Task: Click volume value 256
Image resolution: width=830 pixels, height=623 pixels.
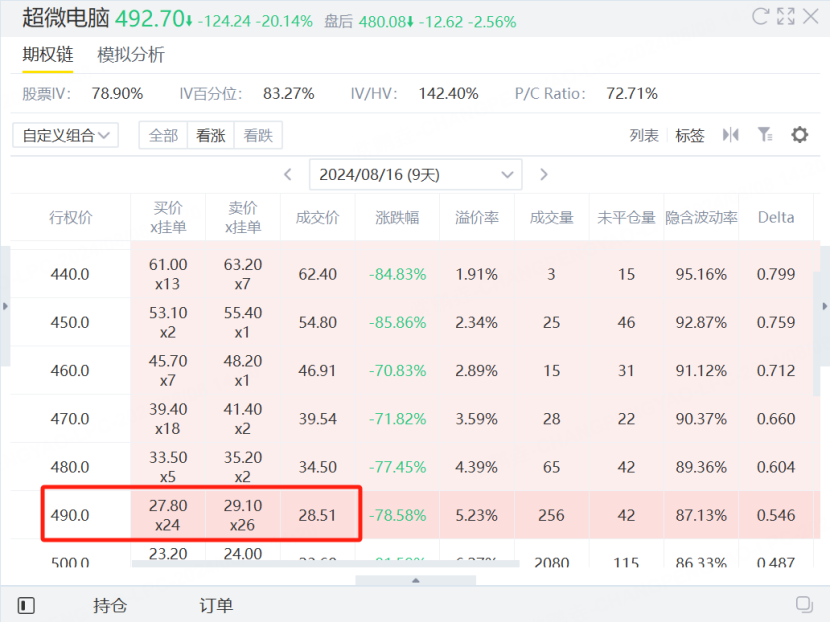Action: pyautogui.click(x=552, y=515)
